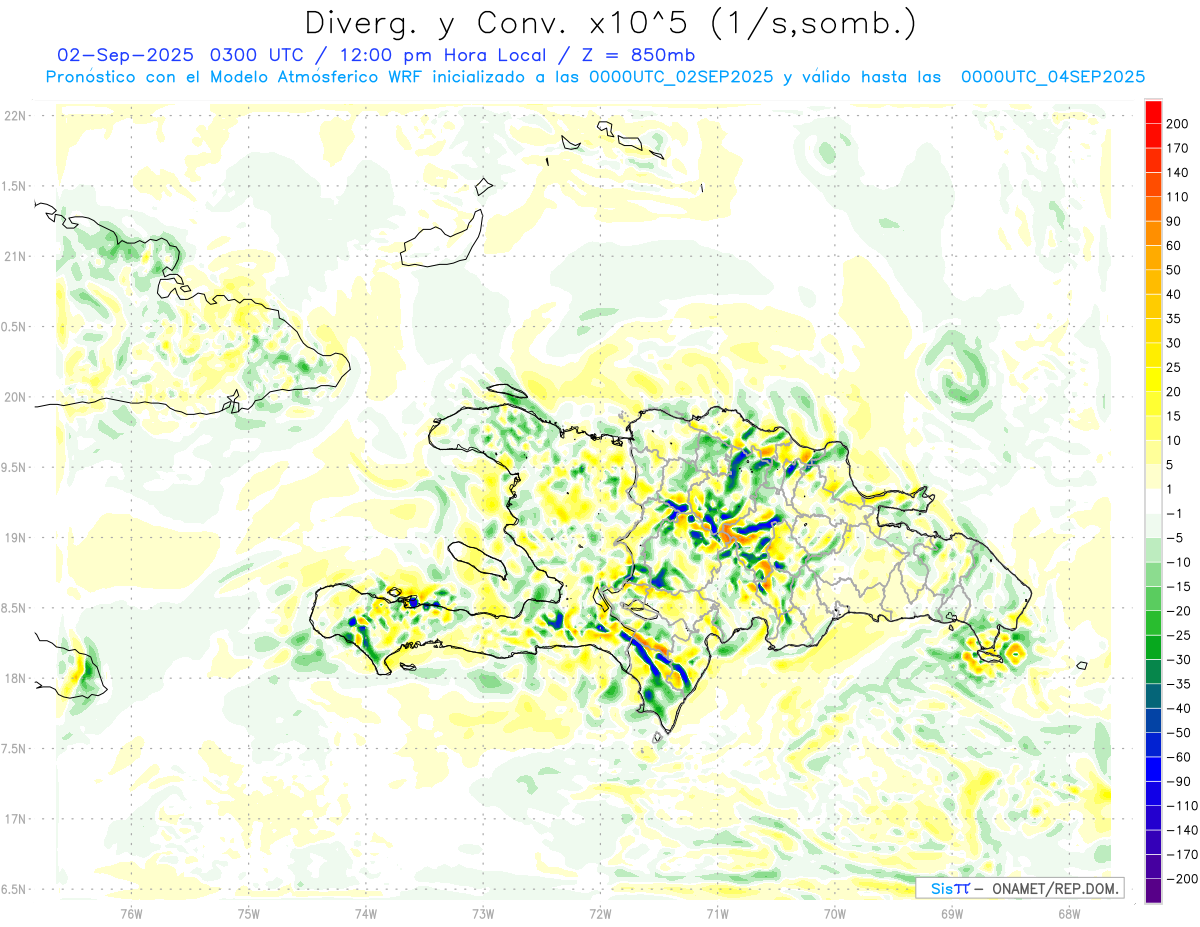Screen dimensions: 1200x927
Task: Click the positive '40' color scale label
Action: (x=1174, y=295)
